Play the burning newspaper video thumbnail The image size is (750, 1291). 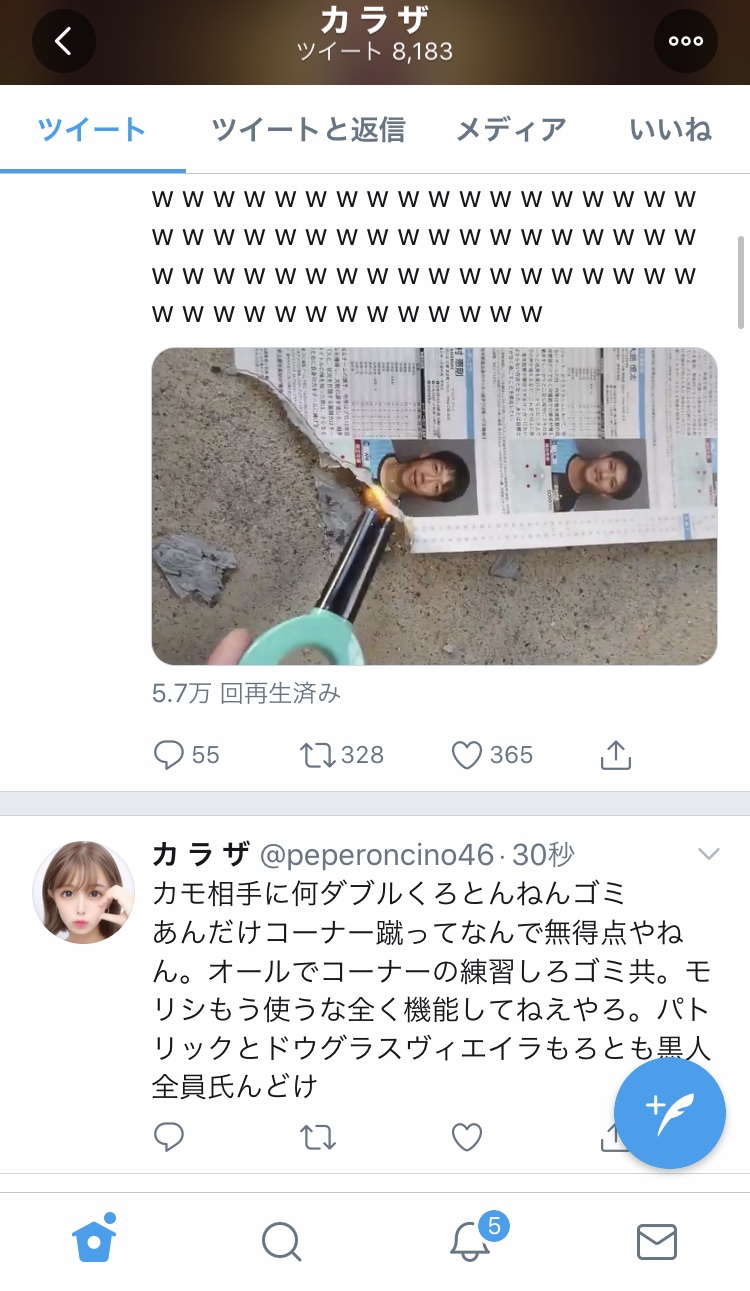click(434, 506)
